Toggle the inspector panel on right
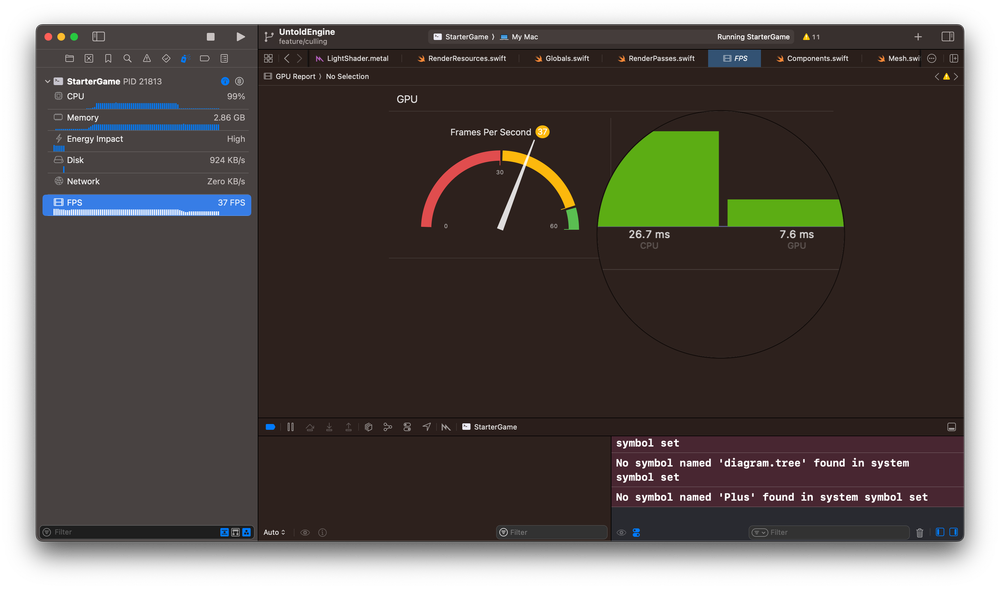This screenshot has width=1000, height=589. click(x=948, y=37)
